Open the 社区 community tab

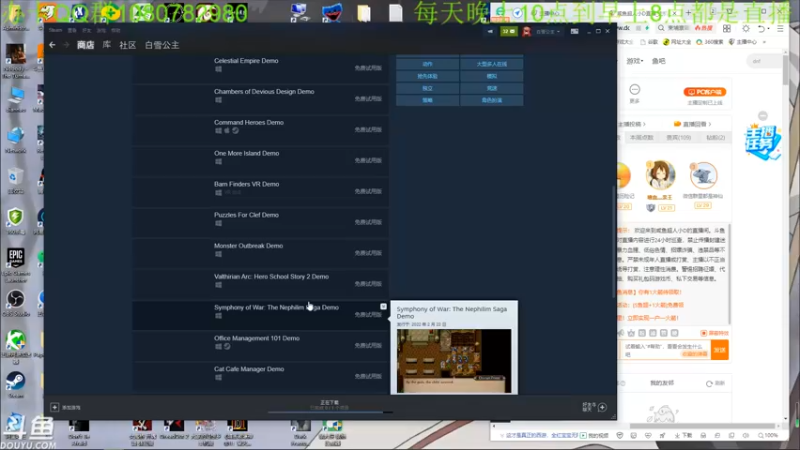click(x=128, y=45)
